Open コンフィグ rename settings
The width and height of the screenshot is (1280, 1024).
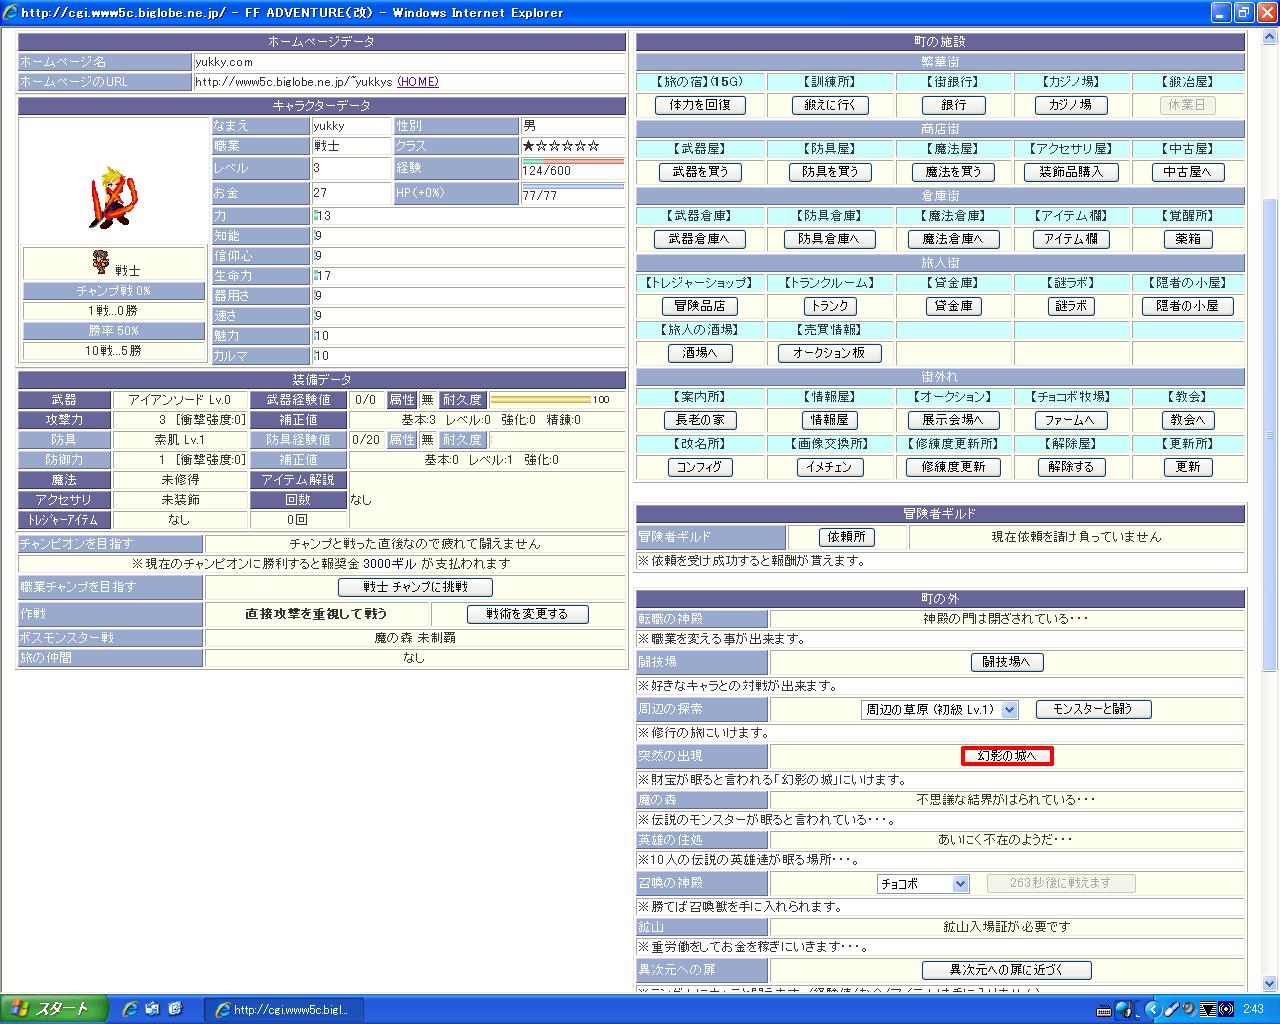(700, 467)
